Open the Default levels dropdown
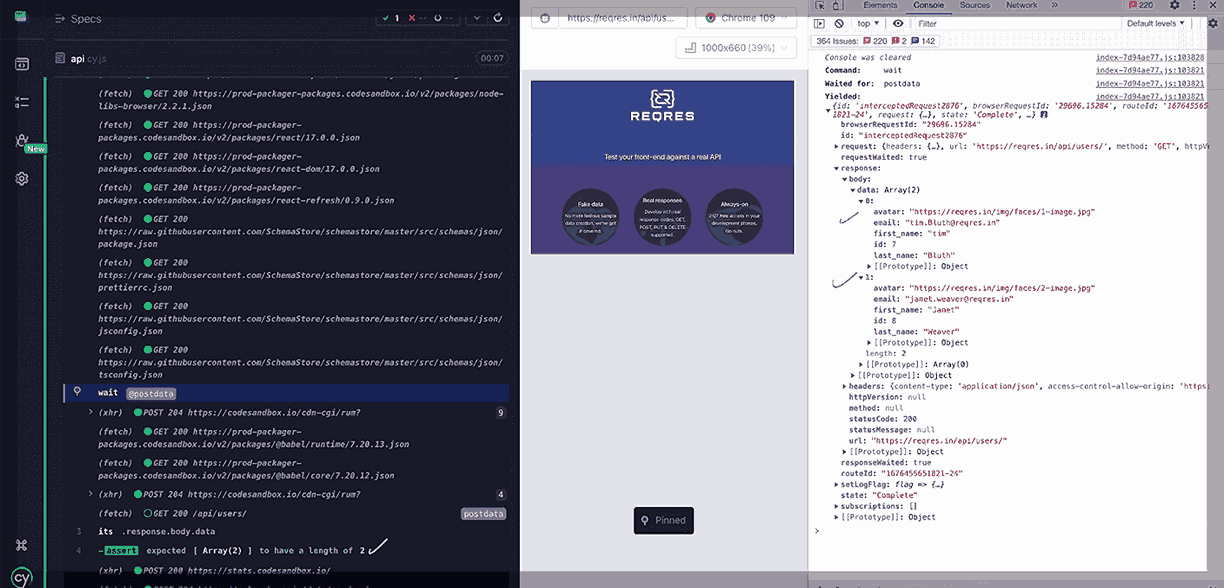 1154,22
